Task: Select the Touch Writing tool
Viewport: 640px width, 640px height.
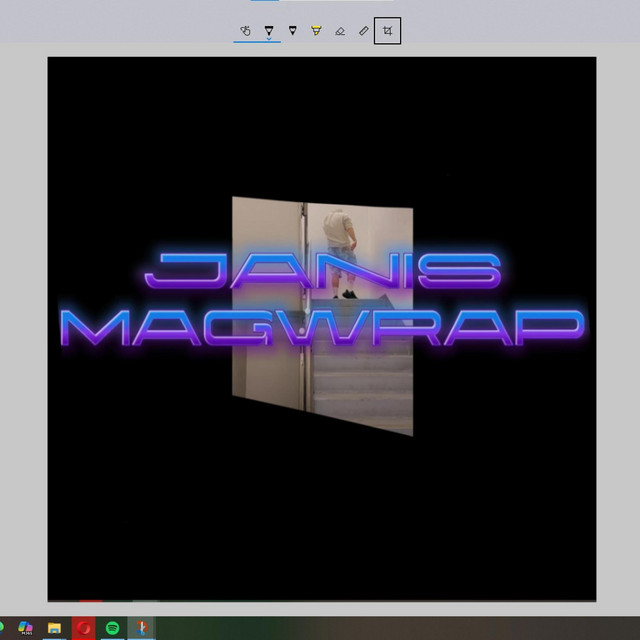Action: (245, 31)
